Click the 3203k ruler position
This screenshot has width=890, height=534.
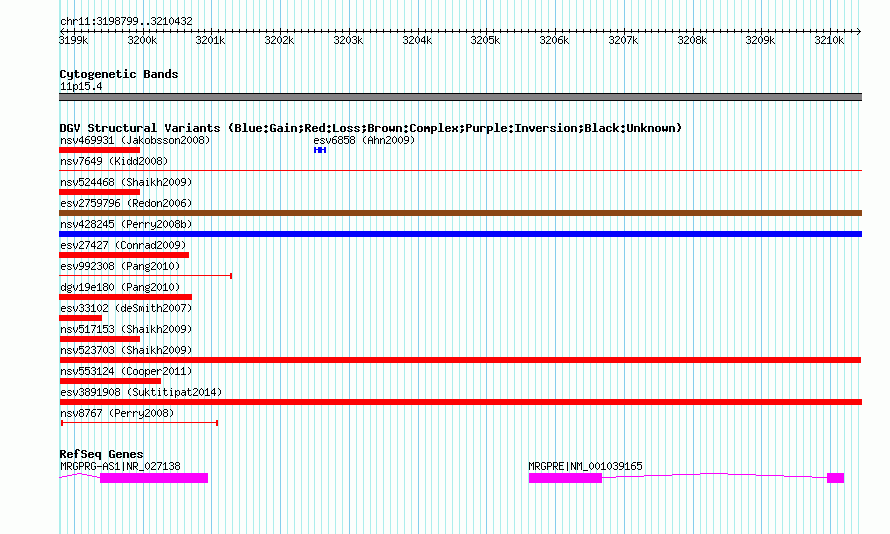[349, 40]
